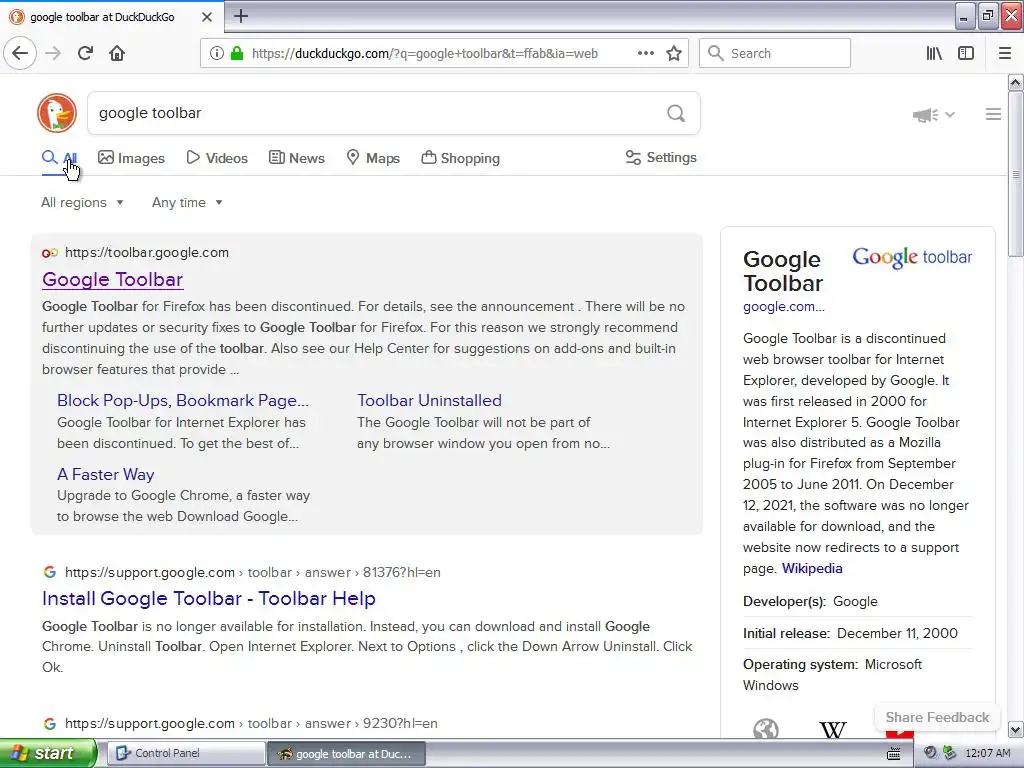Open the Firefox hamburger menu
1024x768 pixels.
[1005, 53]
